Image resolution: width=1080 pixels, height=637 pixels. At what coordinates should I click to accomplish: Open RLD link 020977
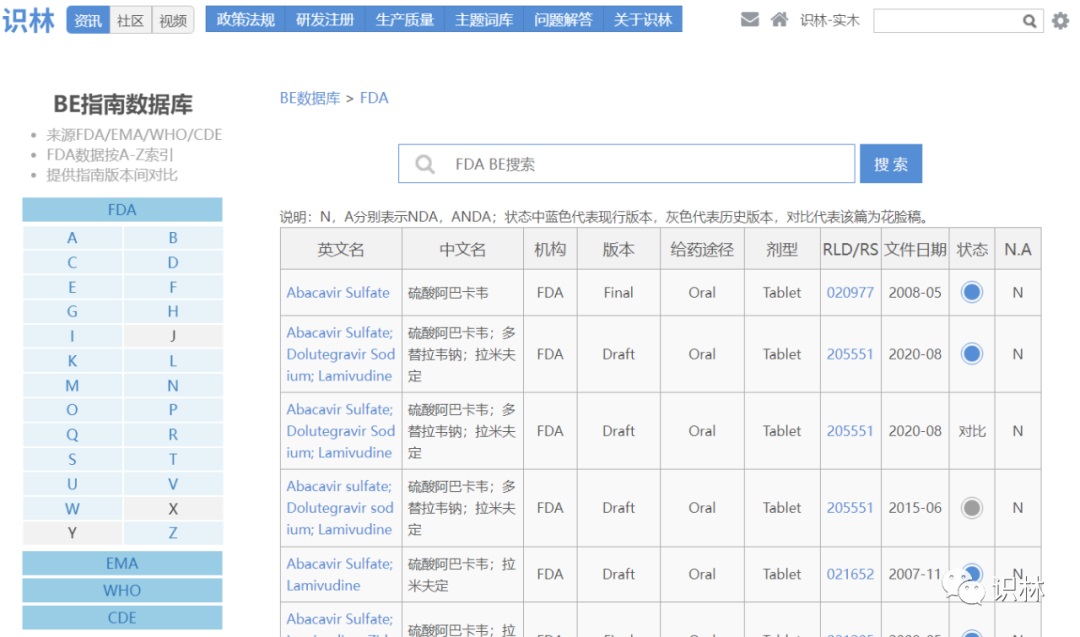[850, 293]
